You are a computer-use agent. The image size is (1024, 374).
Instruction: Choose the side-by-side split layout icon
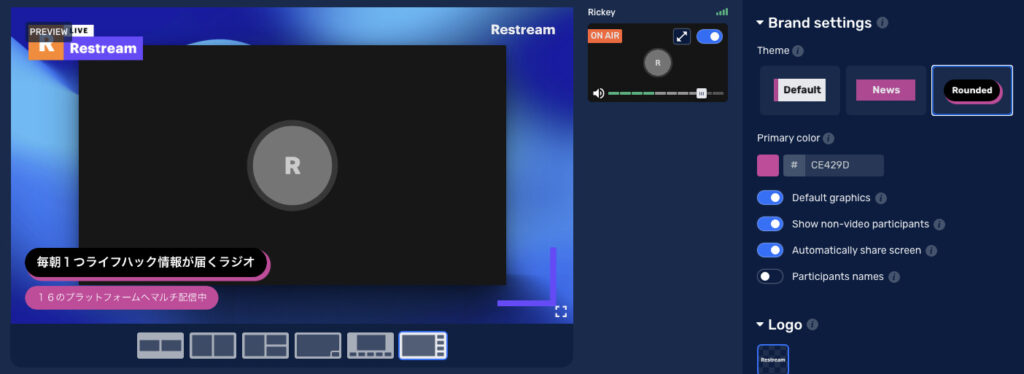click(213, 345)
